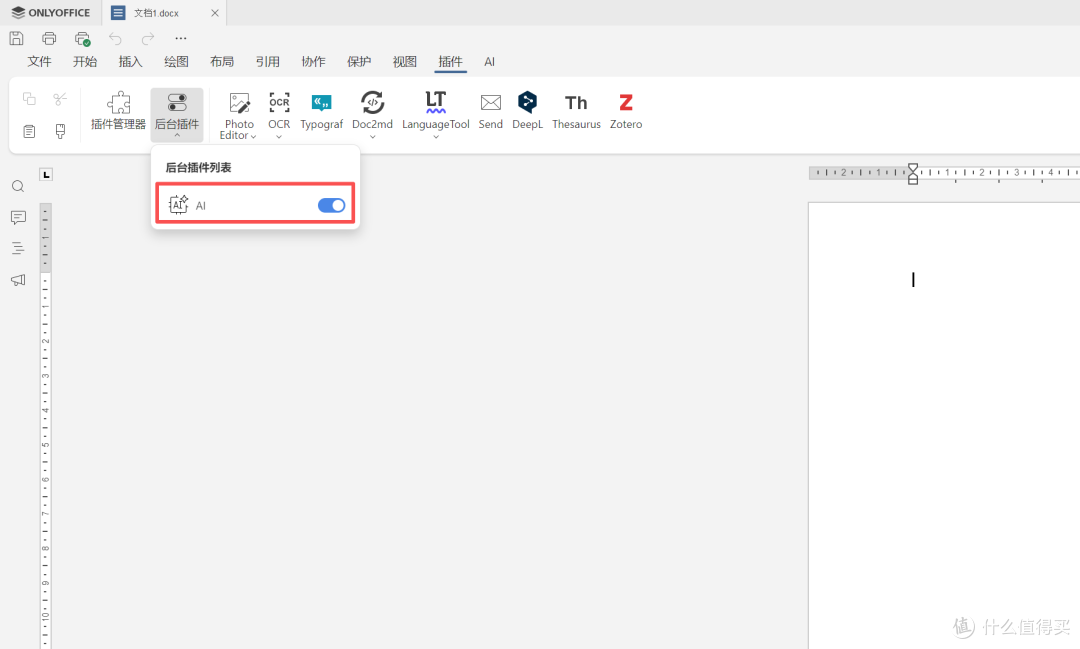Launch the DeepL translation plugin
The height and width of the screenshot is (649, 1080).
[528, 112]
